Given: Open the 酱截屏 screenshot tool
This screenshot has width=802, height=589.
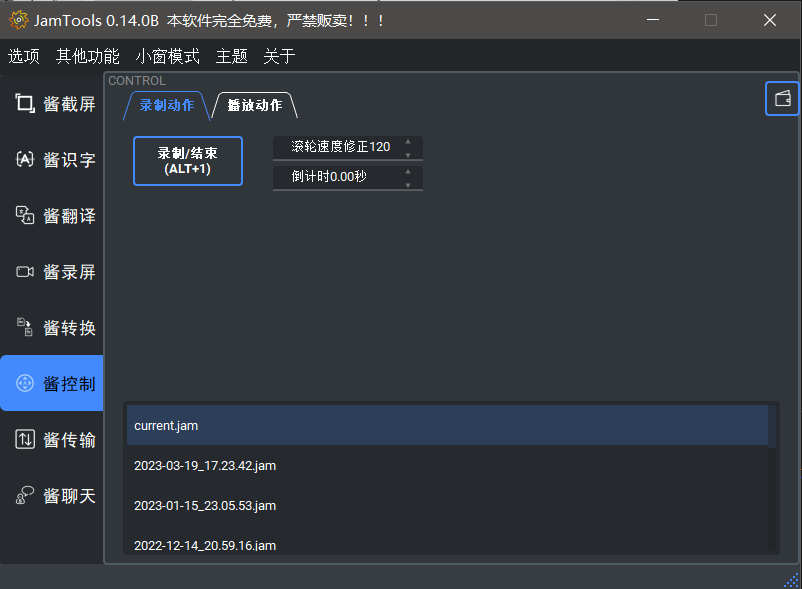Looking at the screenshot, I should [x=52, y=104].
